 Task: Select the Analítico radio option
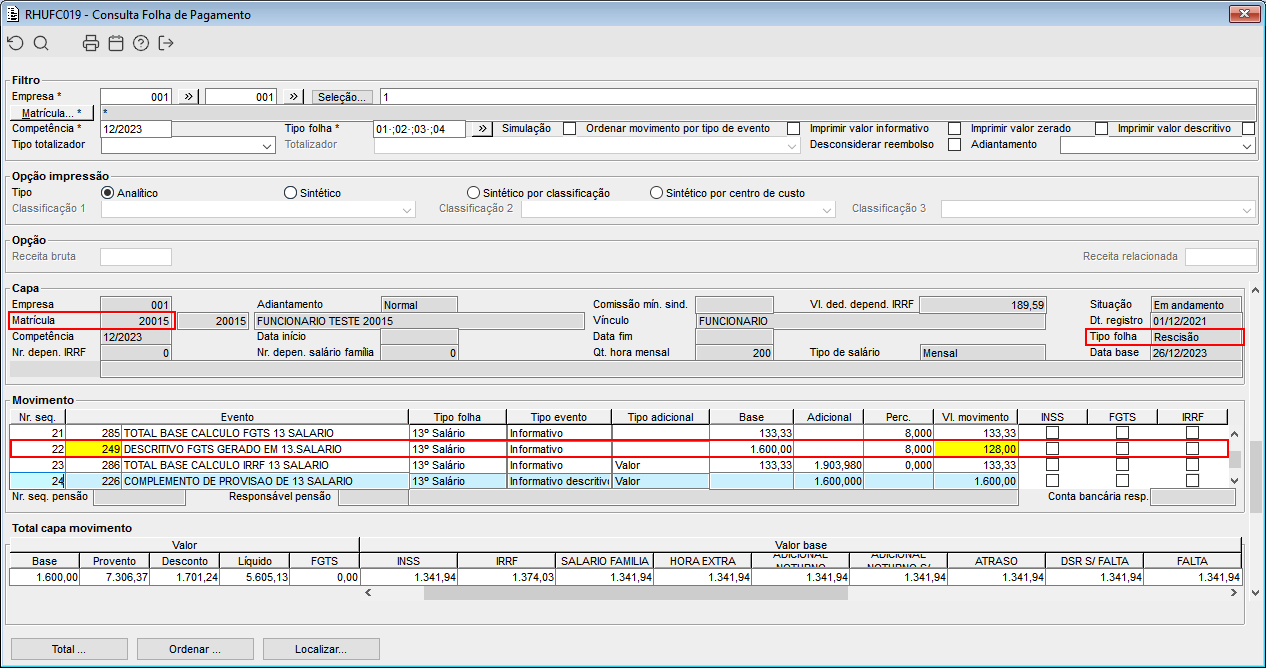point(108,193)
